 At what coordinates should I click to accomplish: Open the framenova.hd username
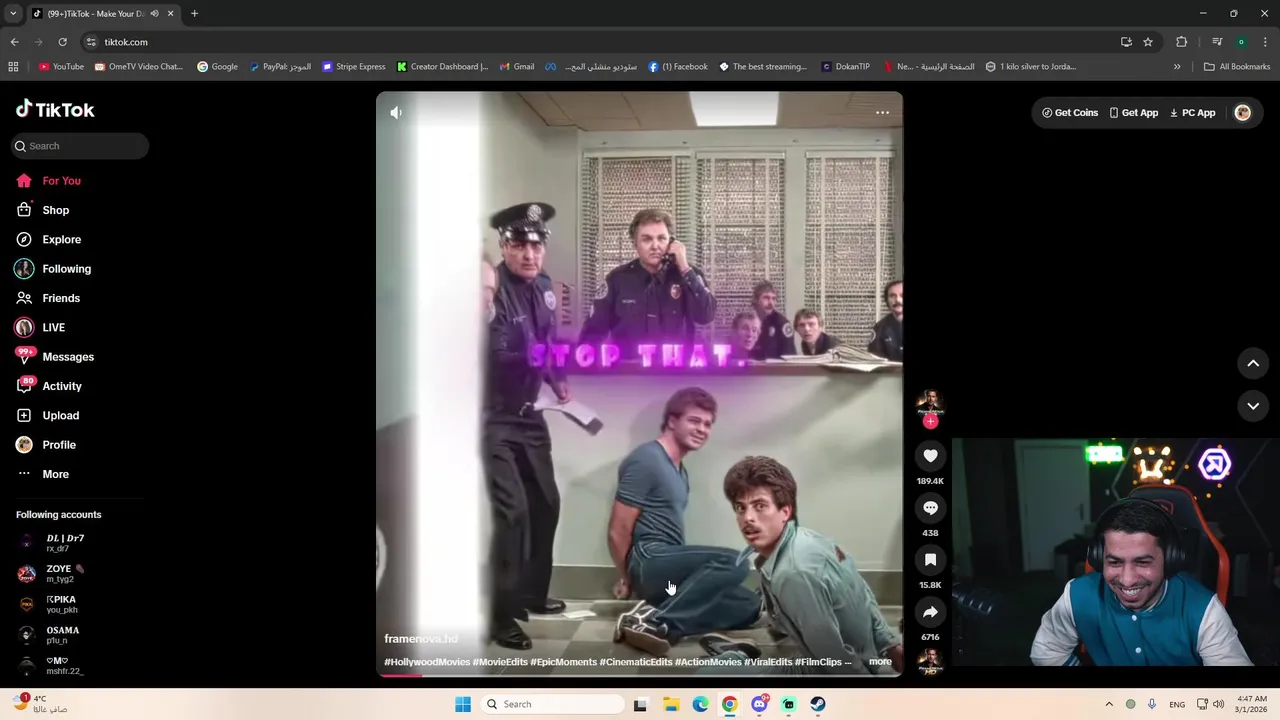tap(421, 639)
